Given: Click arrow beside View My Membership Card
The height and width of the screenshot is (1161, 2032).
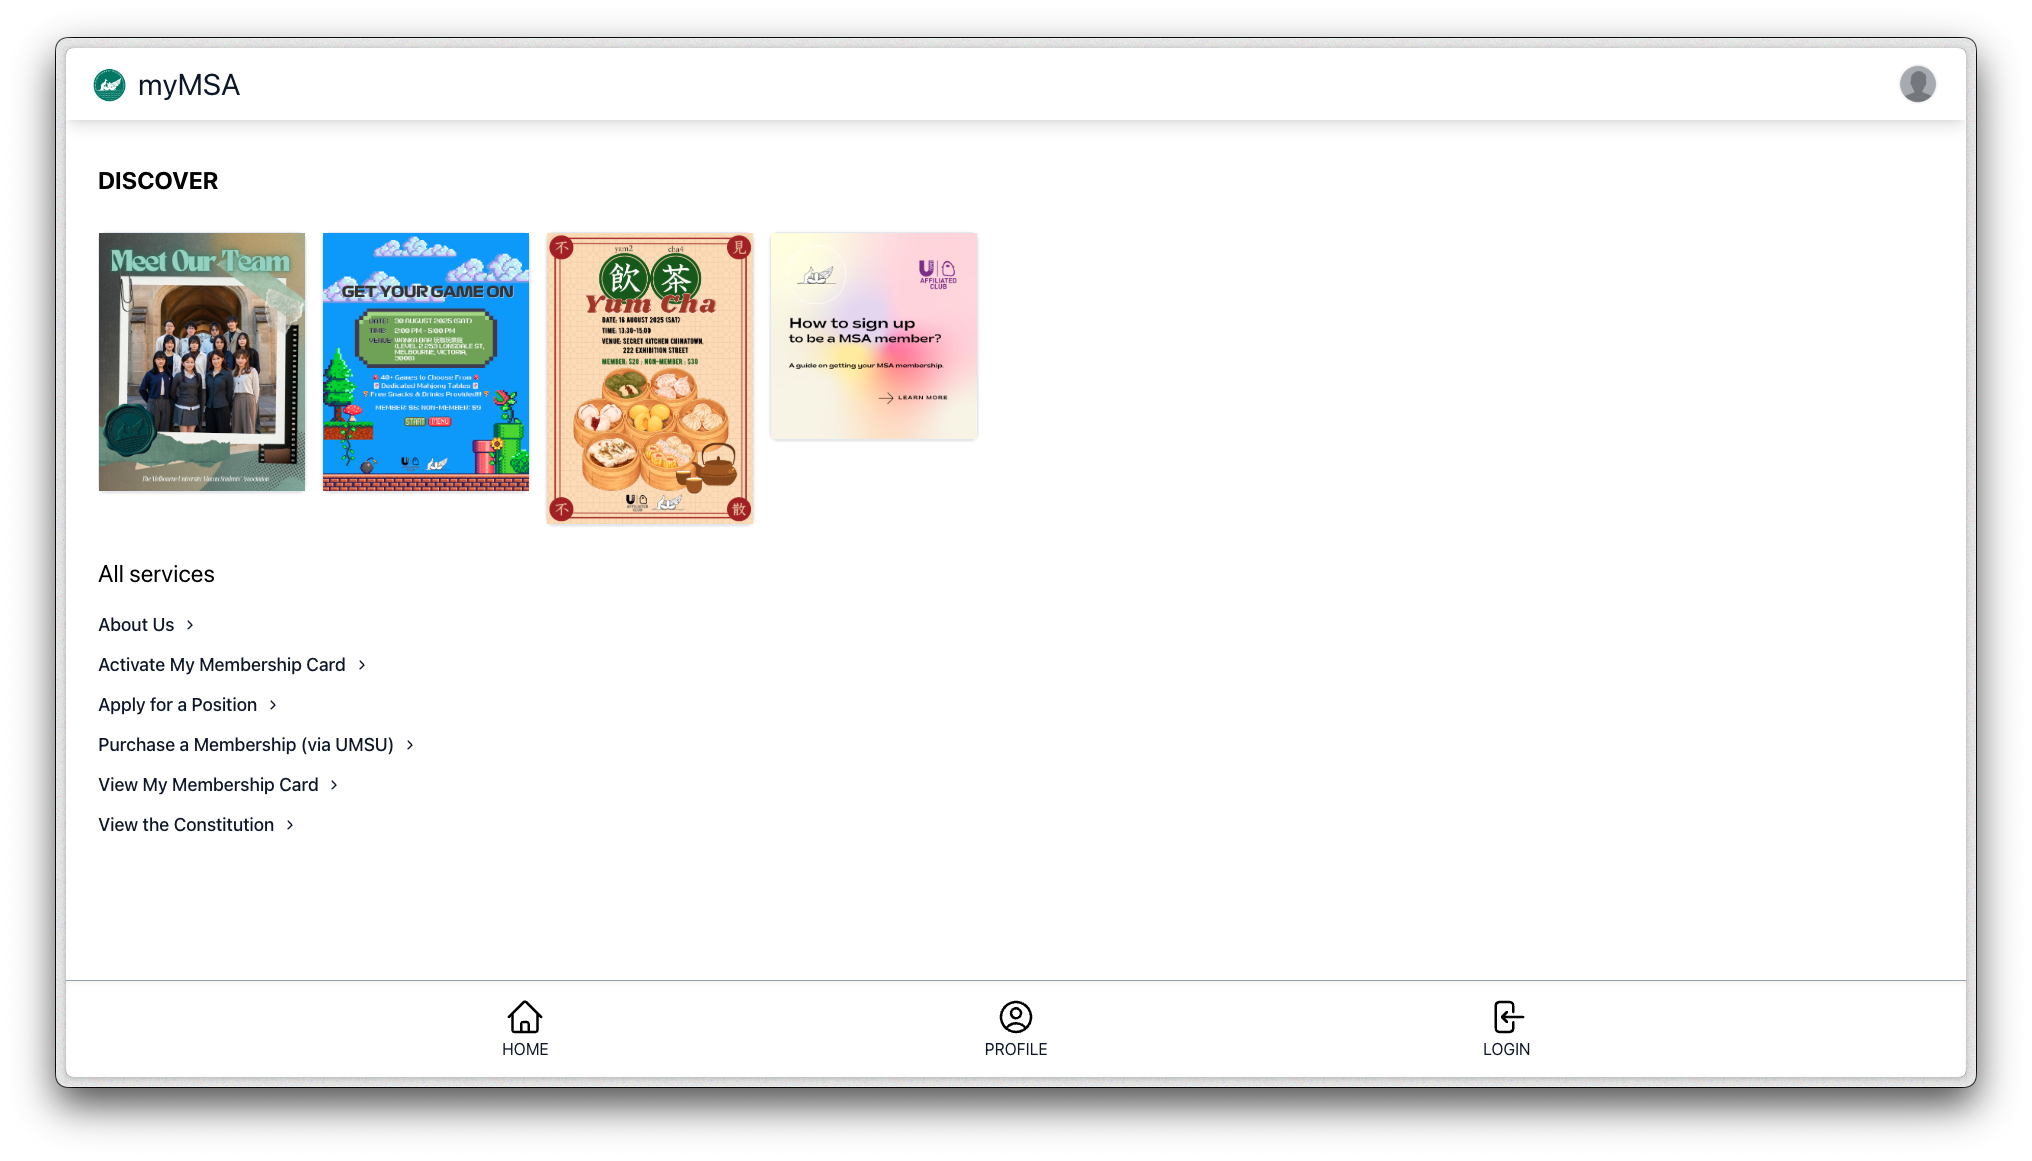Looking at the screenshot, I should (x=334, y=785).
